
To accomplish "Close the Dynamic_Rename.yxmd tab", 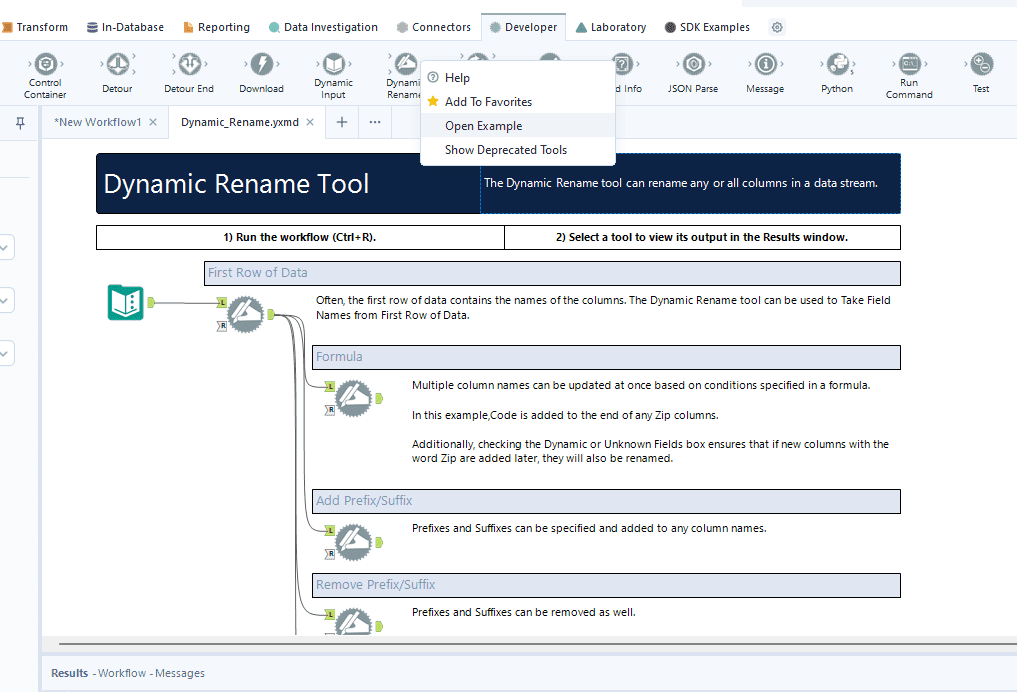I will tap(310, 122).
